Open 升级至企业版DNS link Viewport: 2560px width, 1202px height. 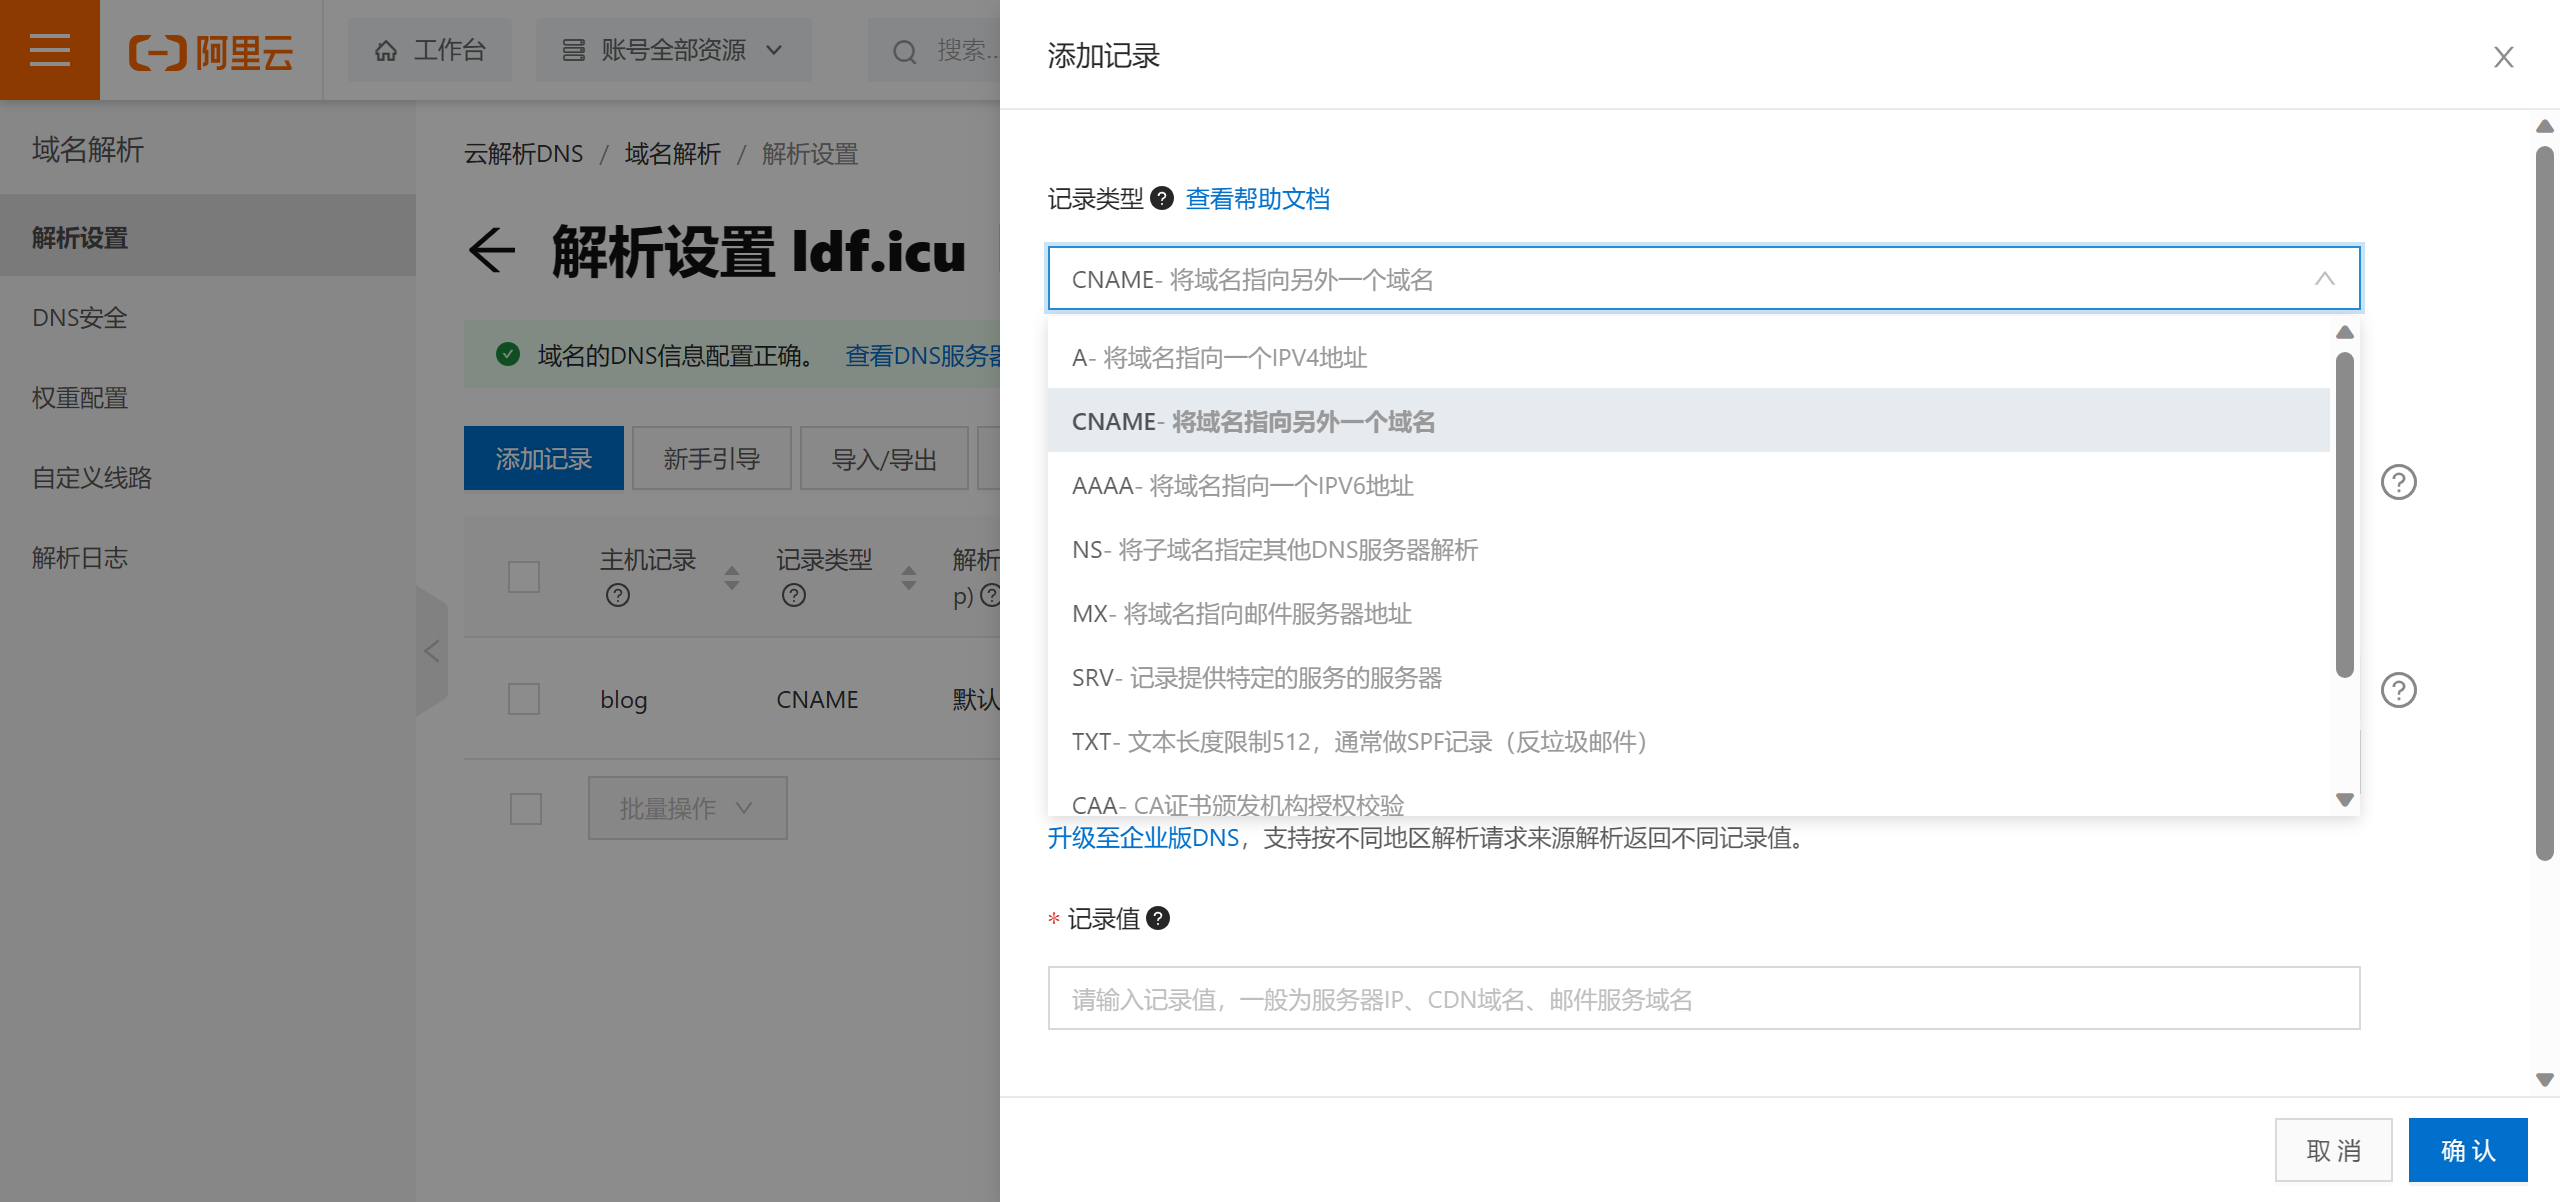[1144, 838]
